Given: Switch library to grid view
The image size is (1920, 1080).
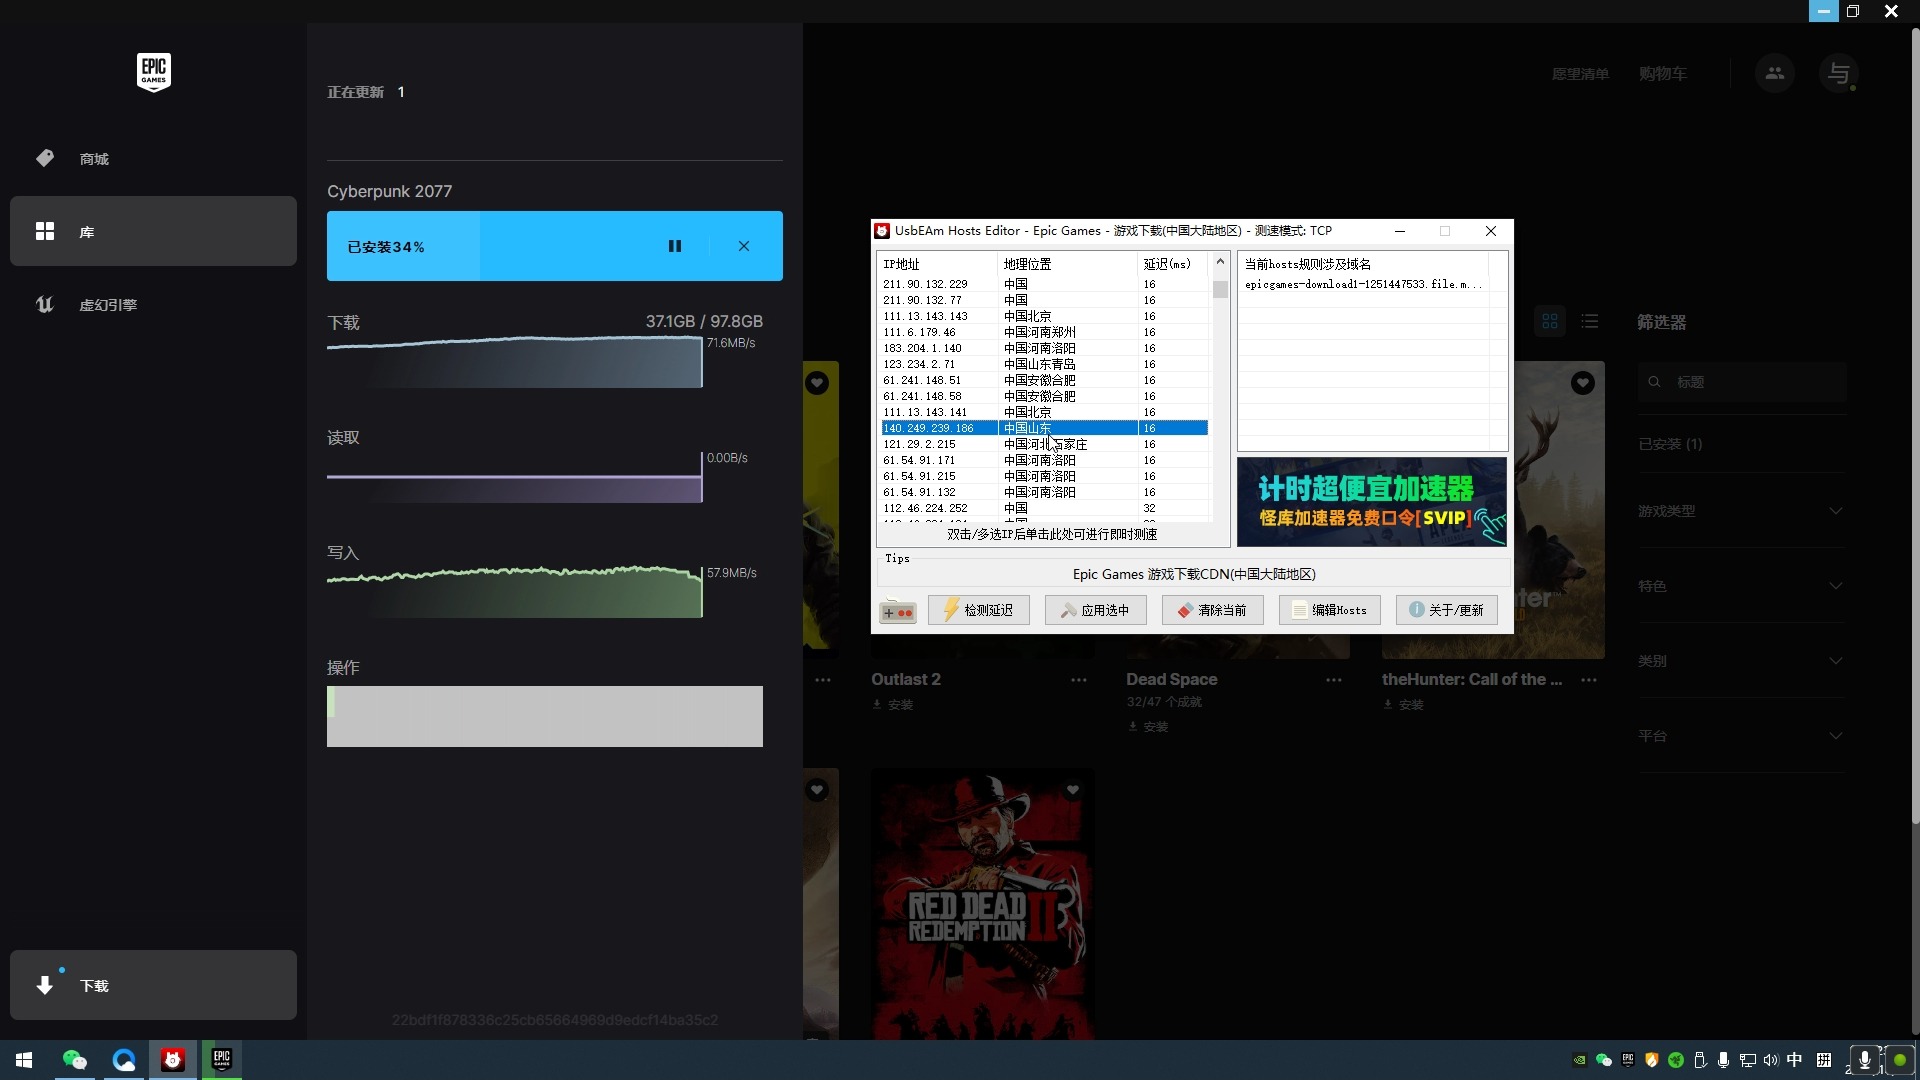Looking at the screenshot, I should 1550,321.
